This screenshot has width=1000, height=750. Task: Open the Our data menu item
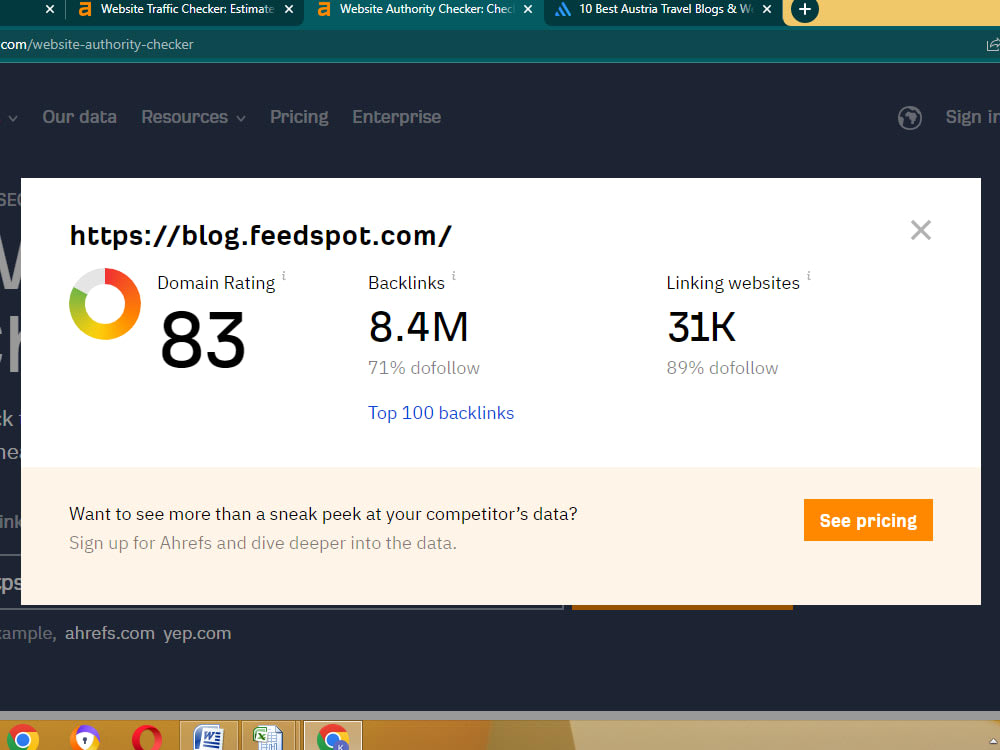(80, 117)
